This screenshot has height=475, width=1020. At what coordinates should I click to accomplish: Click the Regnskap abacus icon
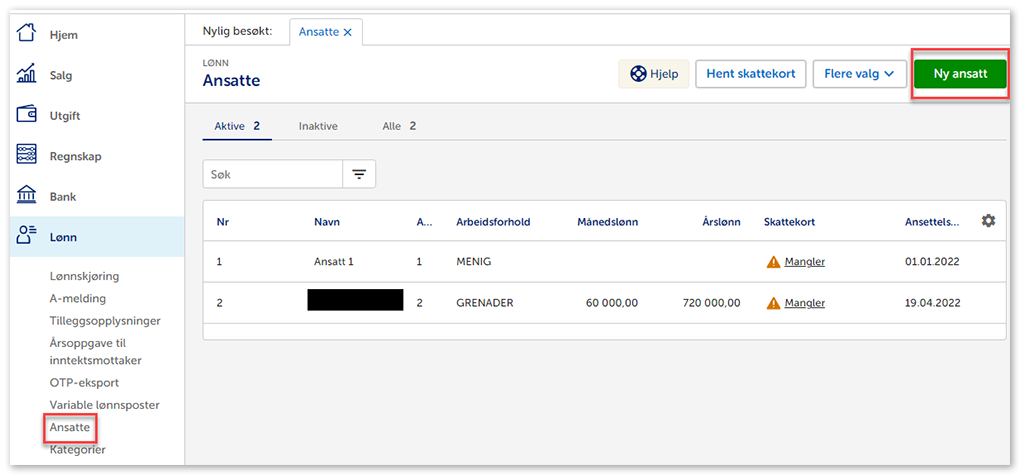tap(27, 156)
